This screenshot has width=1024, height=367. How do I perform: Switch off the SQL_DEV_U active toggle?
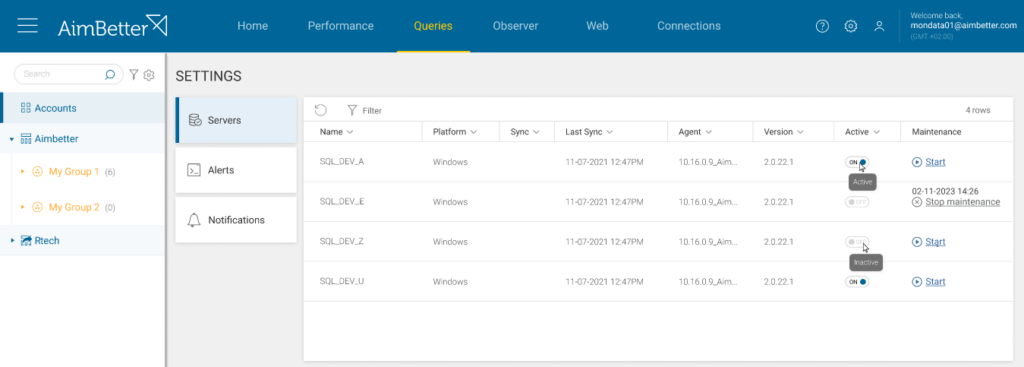pos(857,281)
